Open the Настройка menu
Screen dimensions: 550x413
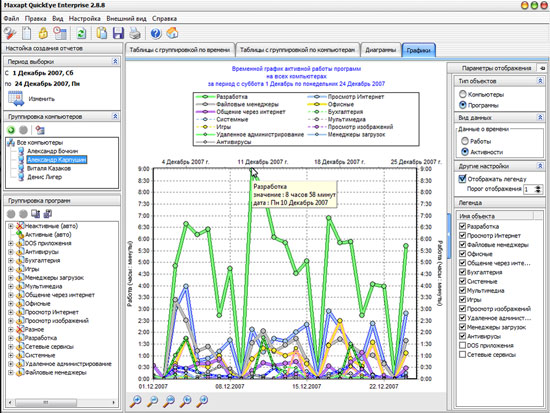(x=85, y=19)
